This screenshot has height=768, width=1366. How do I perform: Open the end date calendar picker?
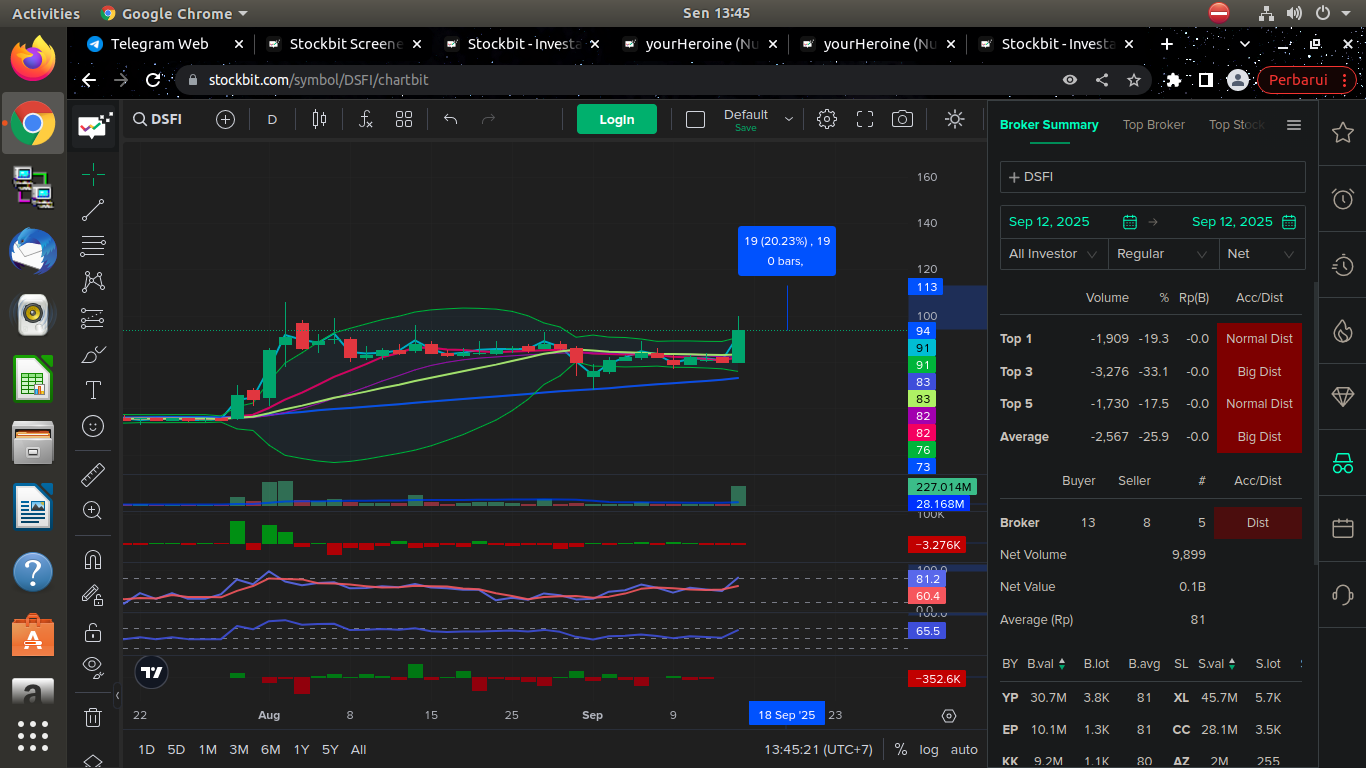tap(1289, 222)
